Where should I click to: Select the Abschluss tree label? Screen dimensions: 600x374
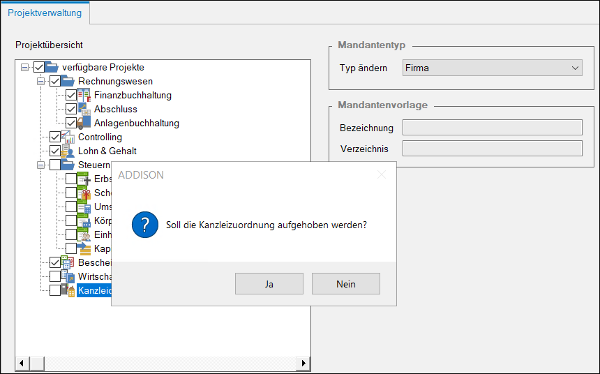coord(116,109)
